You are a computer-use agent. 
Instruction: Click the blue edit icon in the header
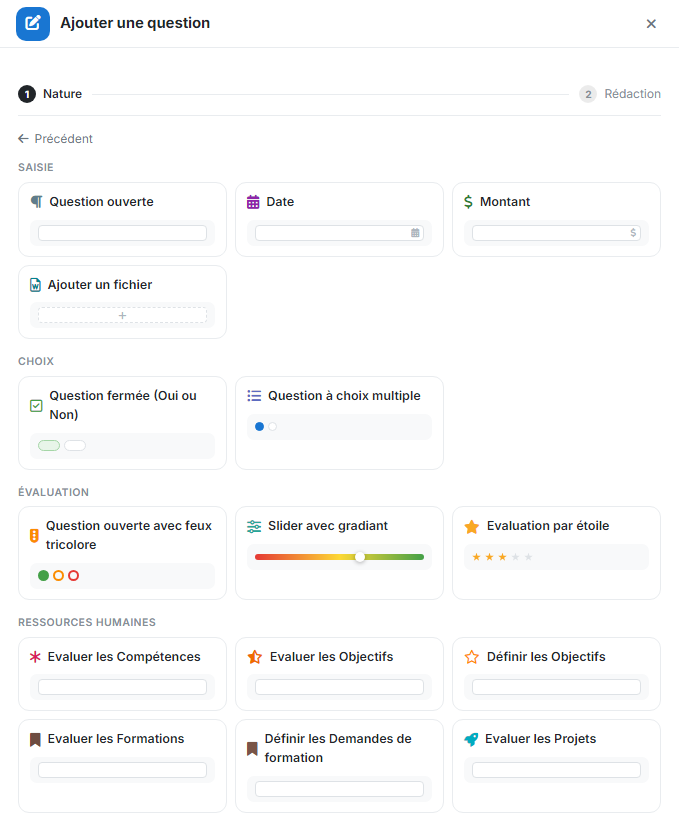point(33,24)
